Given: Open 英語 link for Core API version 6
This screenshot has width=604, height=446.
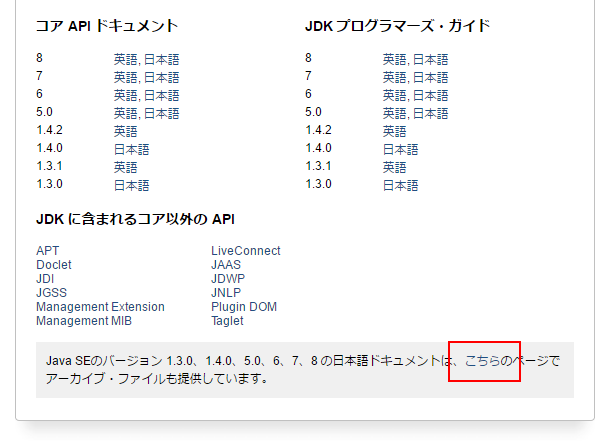Looking at the screenshot, I should [x=125, y=95].
